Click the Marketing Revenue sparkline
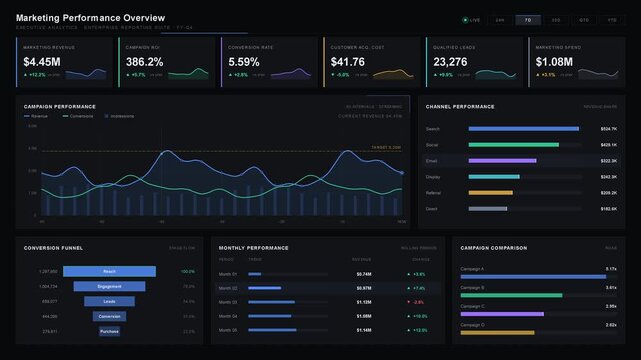This screenshot has height=360, width=641. coord(86,74)
